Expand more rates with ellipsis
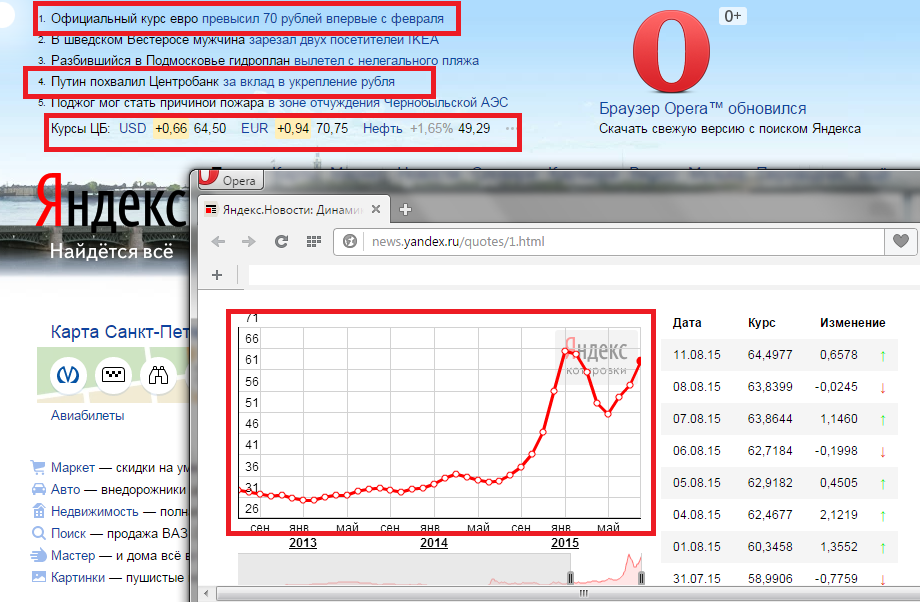This screenshot has height=602, width=920. point(510,128)
